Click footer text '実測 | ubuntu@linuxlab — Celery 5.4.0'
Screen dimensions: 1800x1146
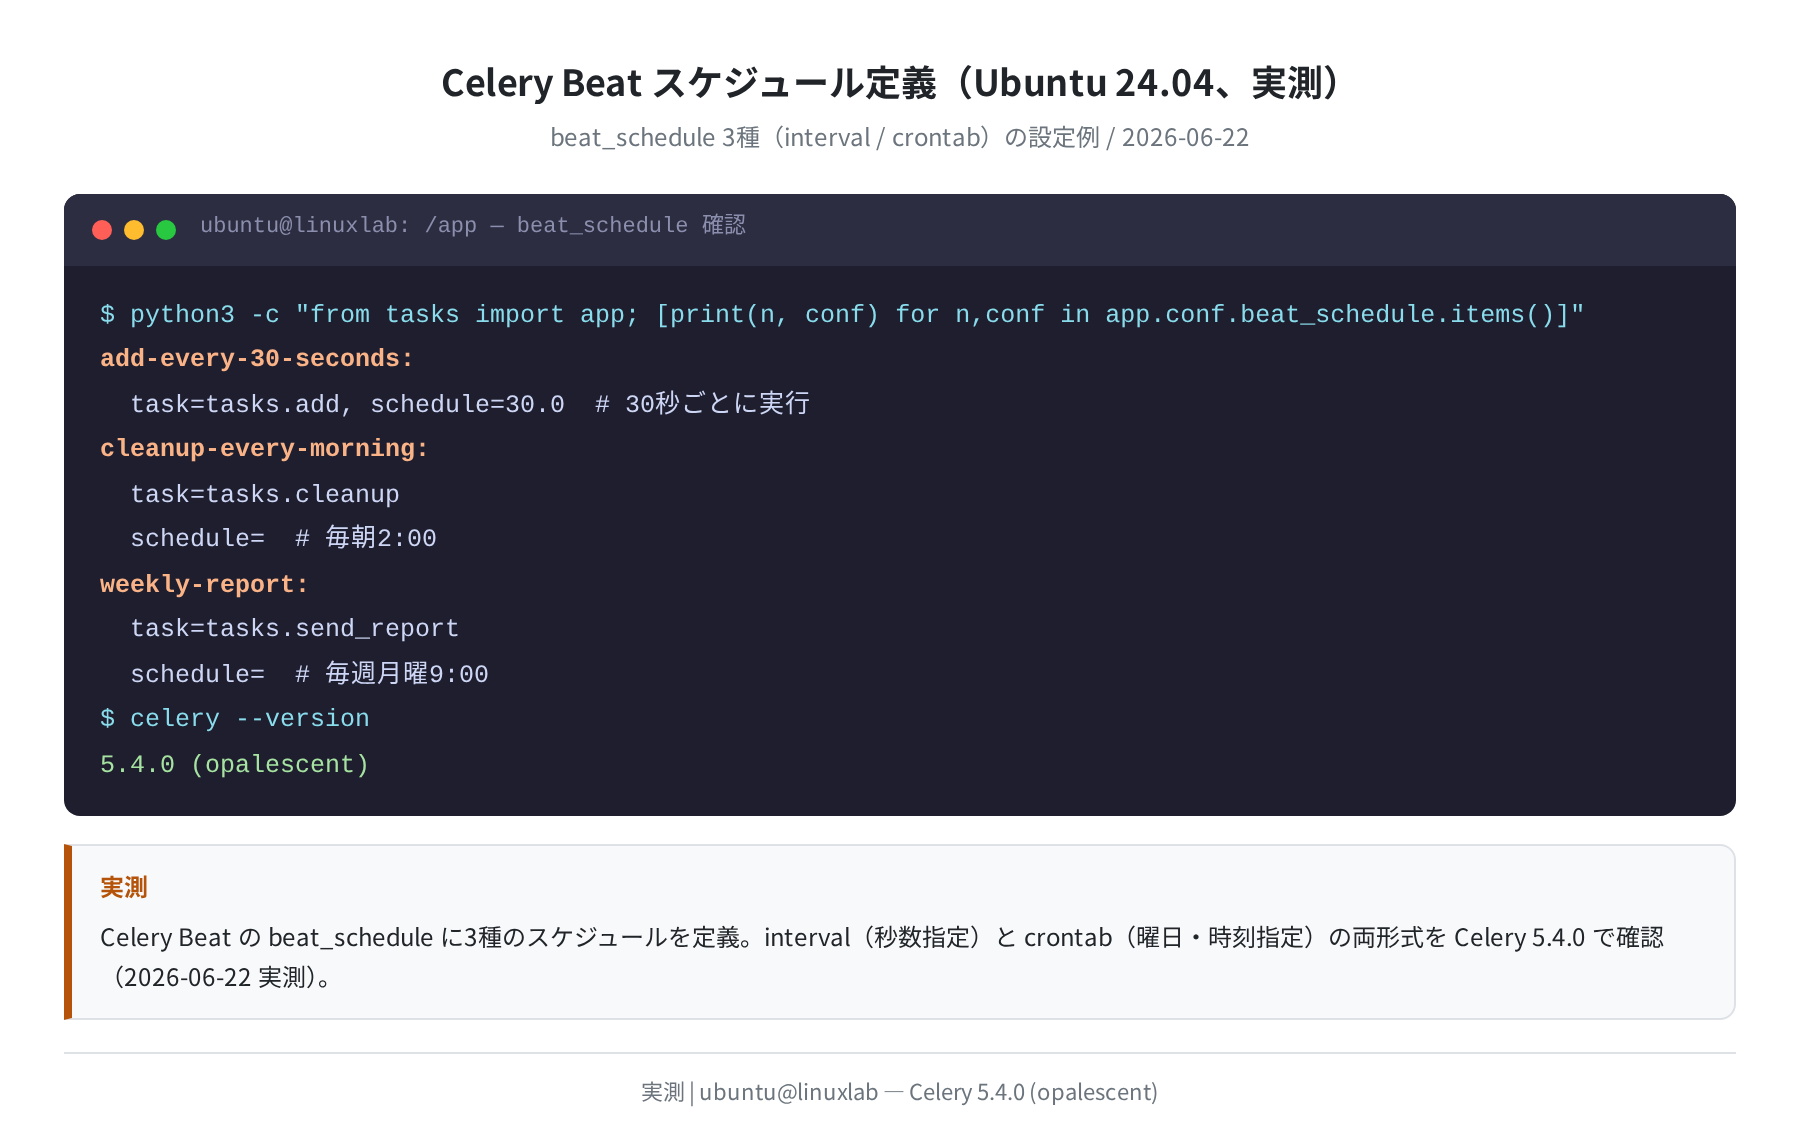(900, 1092)
